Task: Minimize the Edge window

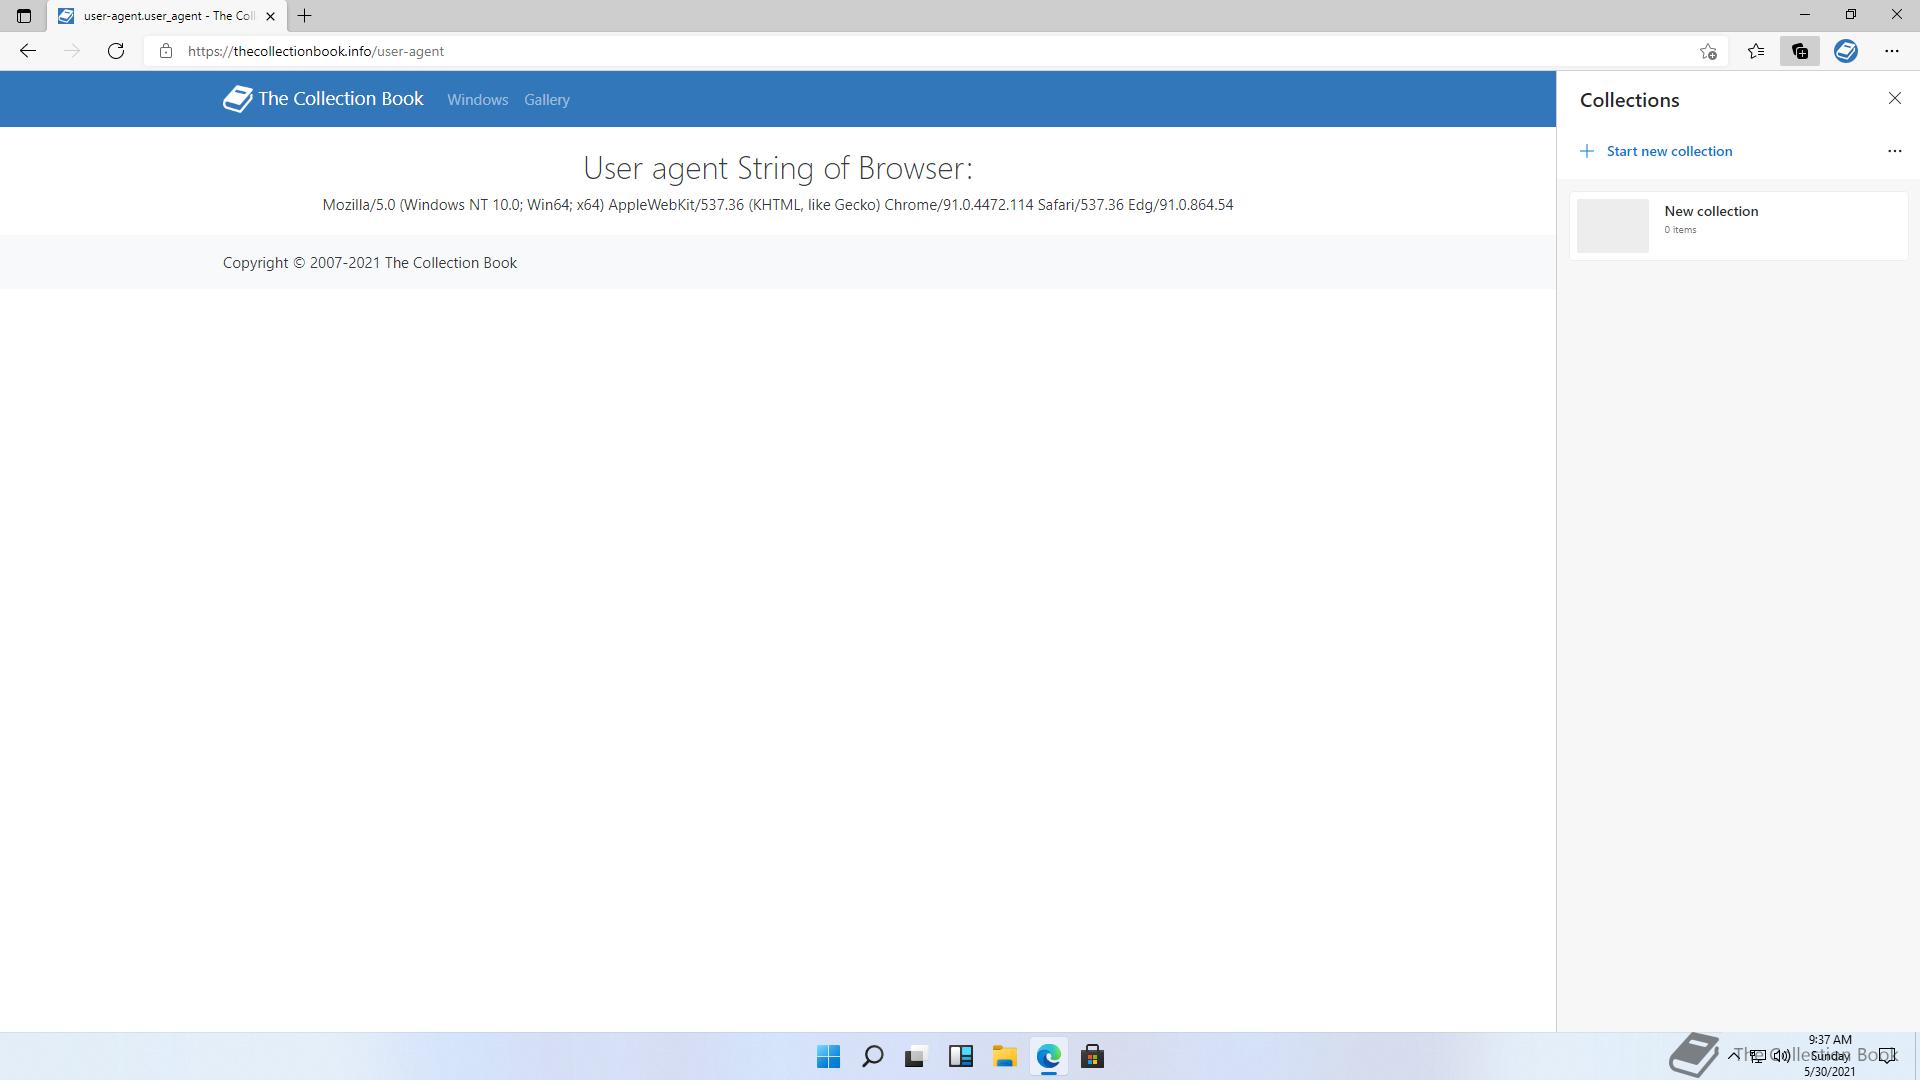Action: click(1805, 15)
